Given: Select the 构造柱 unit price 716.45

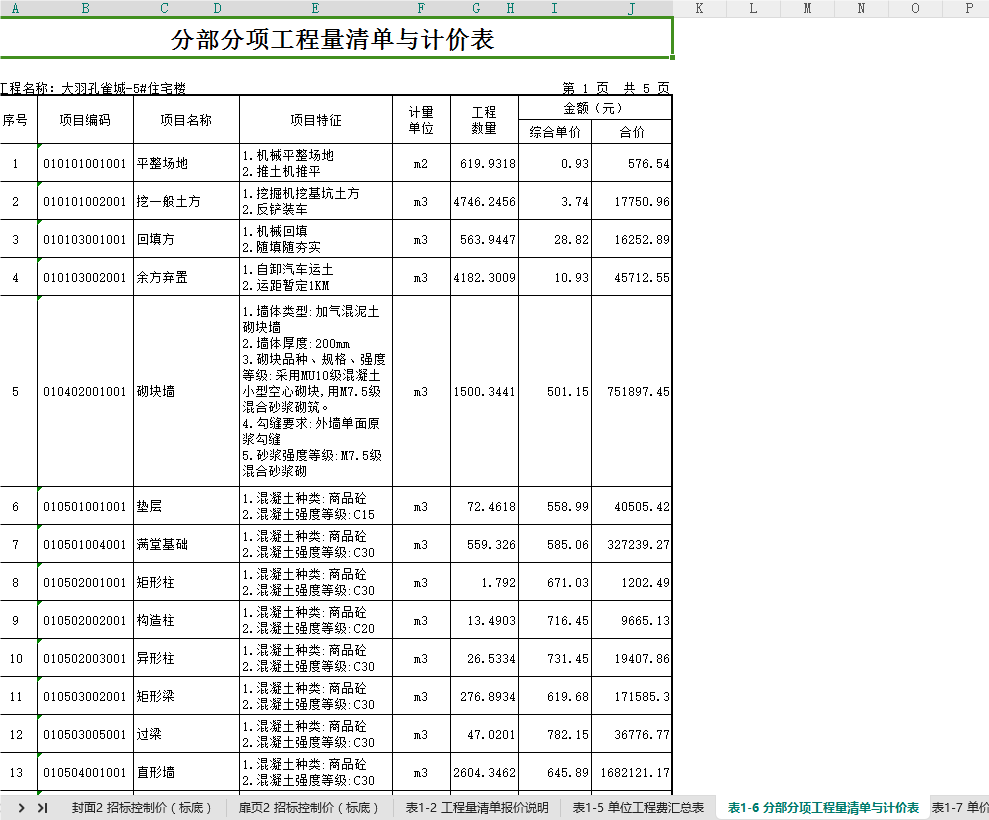Looking at the screenshot, I should pos(555,620).
